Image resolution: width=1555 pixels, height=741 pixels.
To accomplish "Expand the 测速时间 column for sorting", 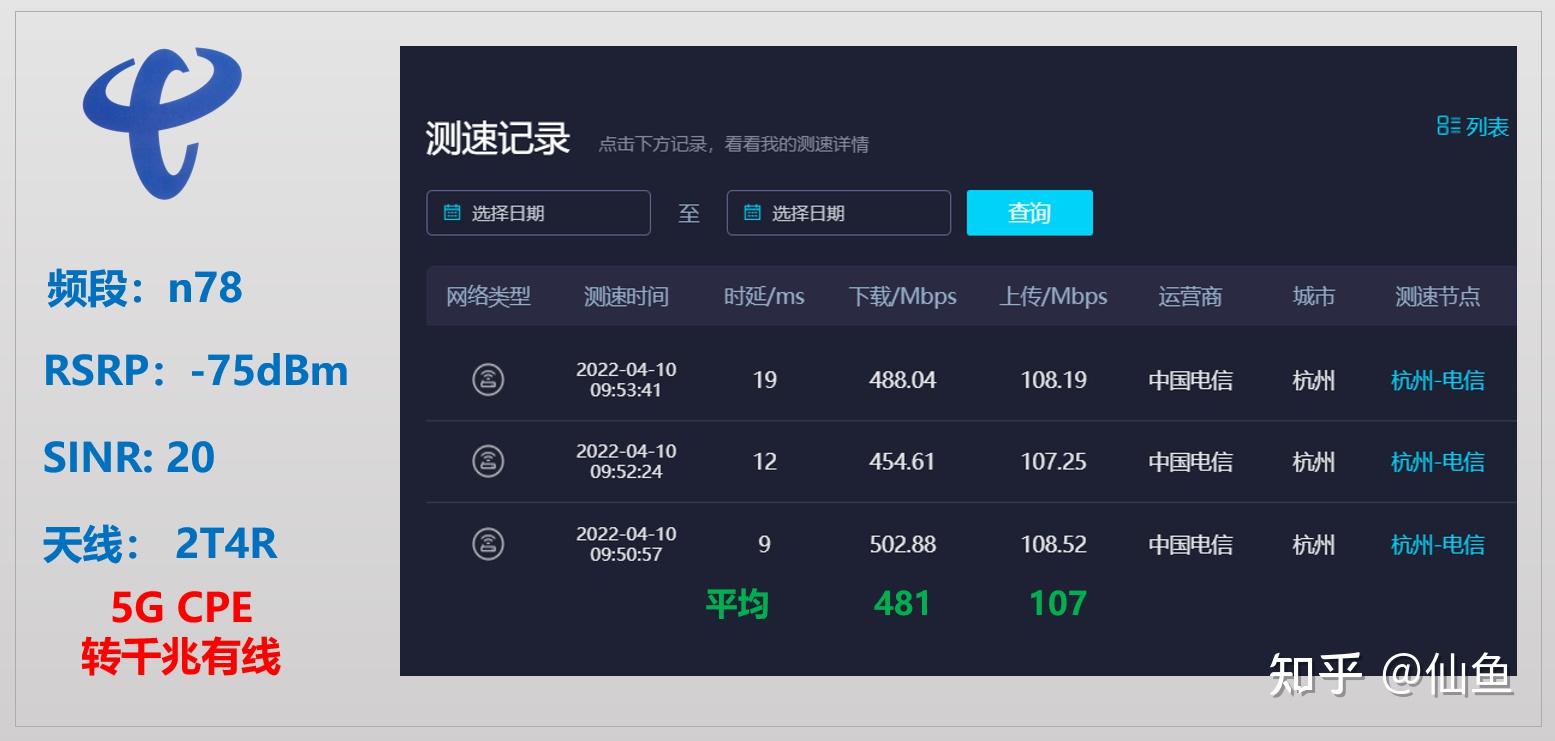I will 626,296.
